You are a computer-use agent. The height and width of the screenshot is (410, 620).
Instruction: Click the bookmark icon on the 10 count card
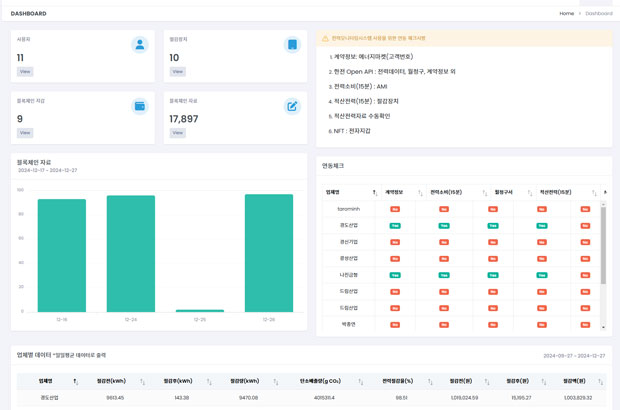[x=292, y=45]
